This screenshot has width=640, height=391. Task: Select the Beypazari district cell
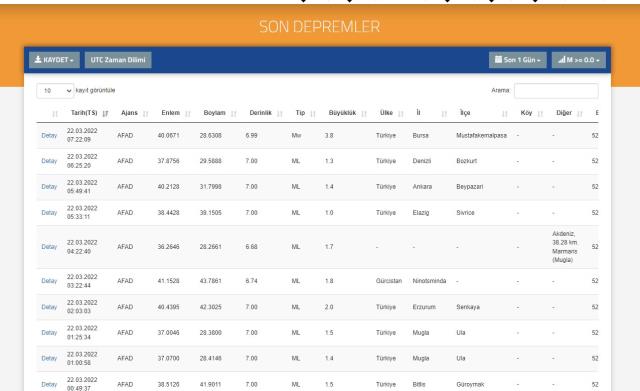coord(469,187)
